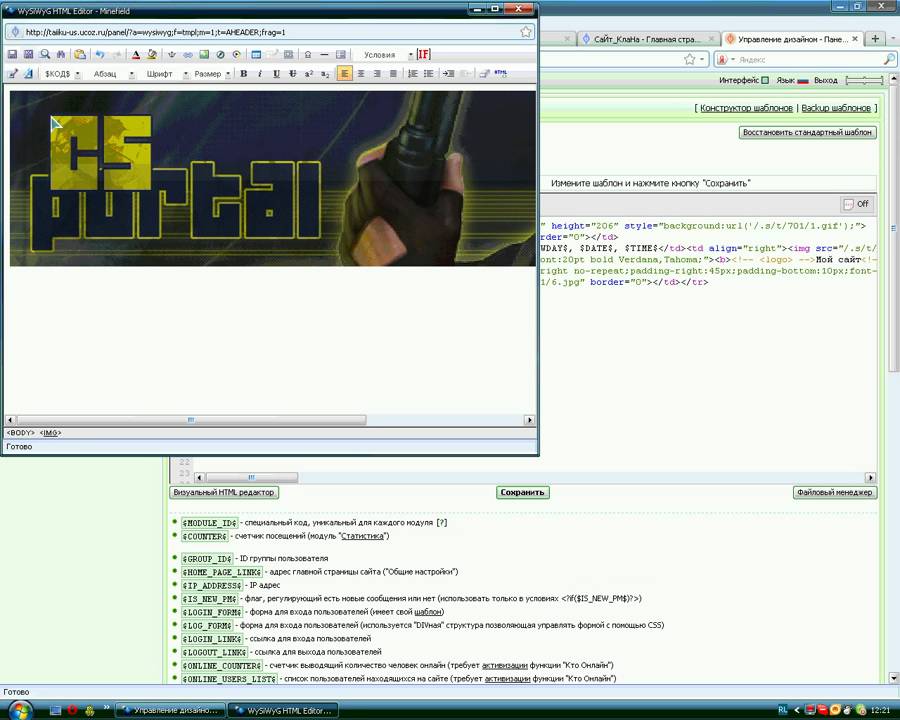900x720 pixels.
Task: Open the Файловый менеджер button
Action: [835, 492]
